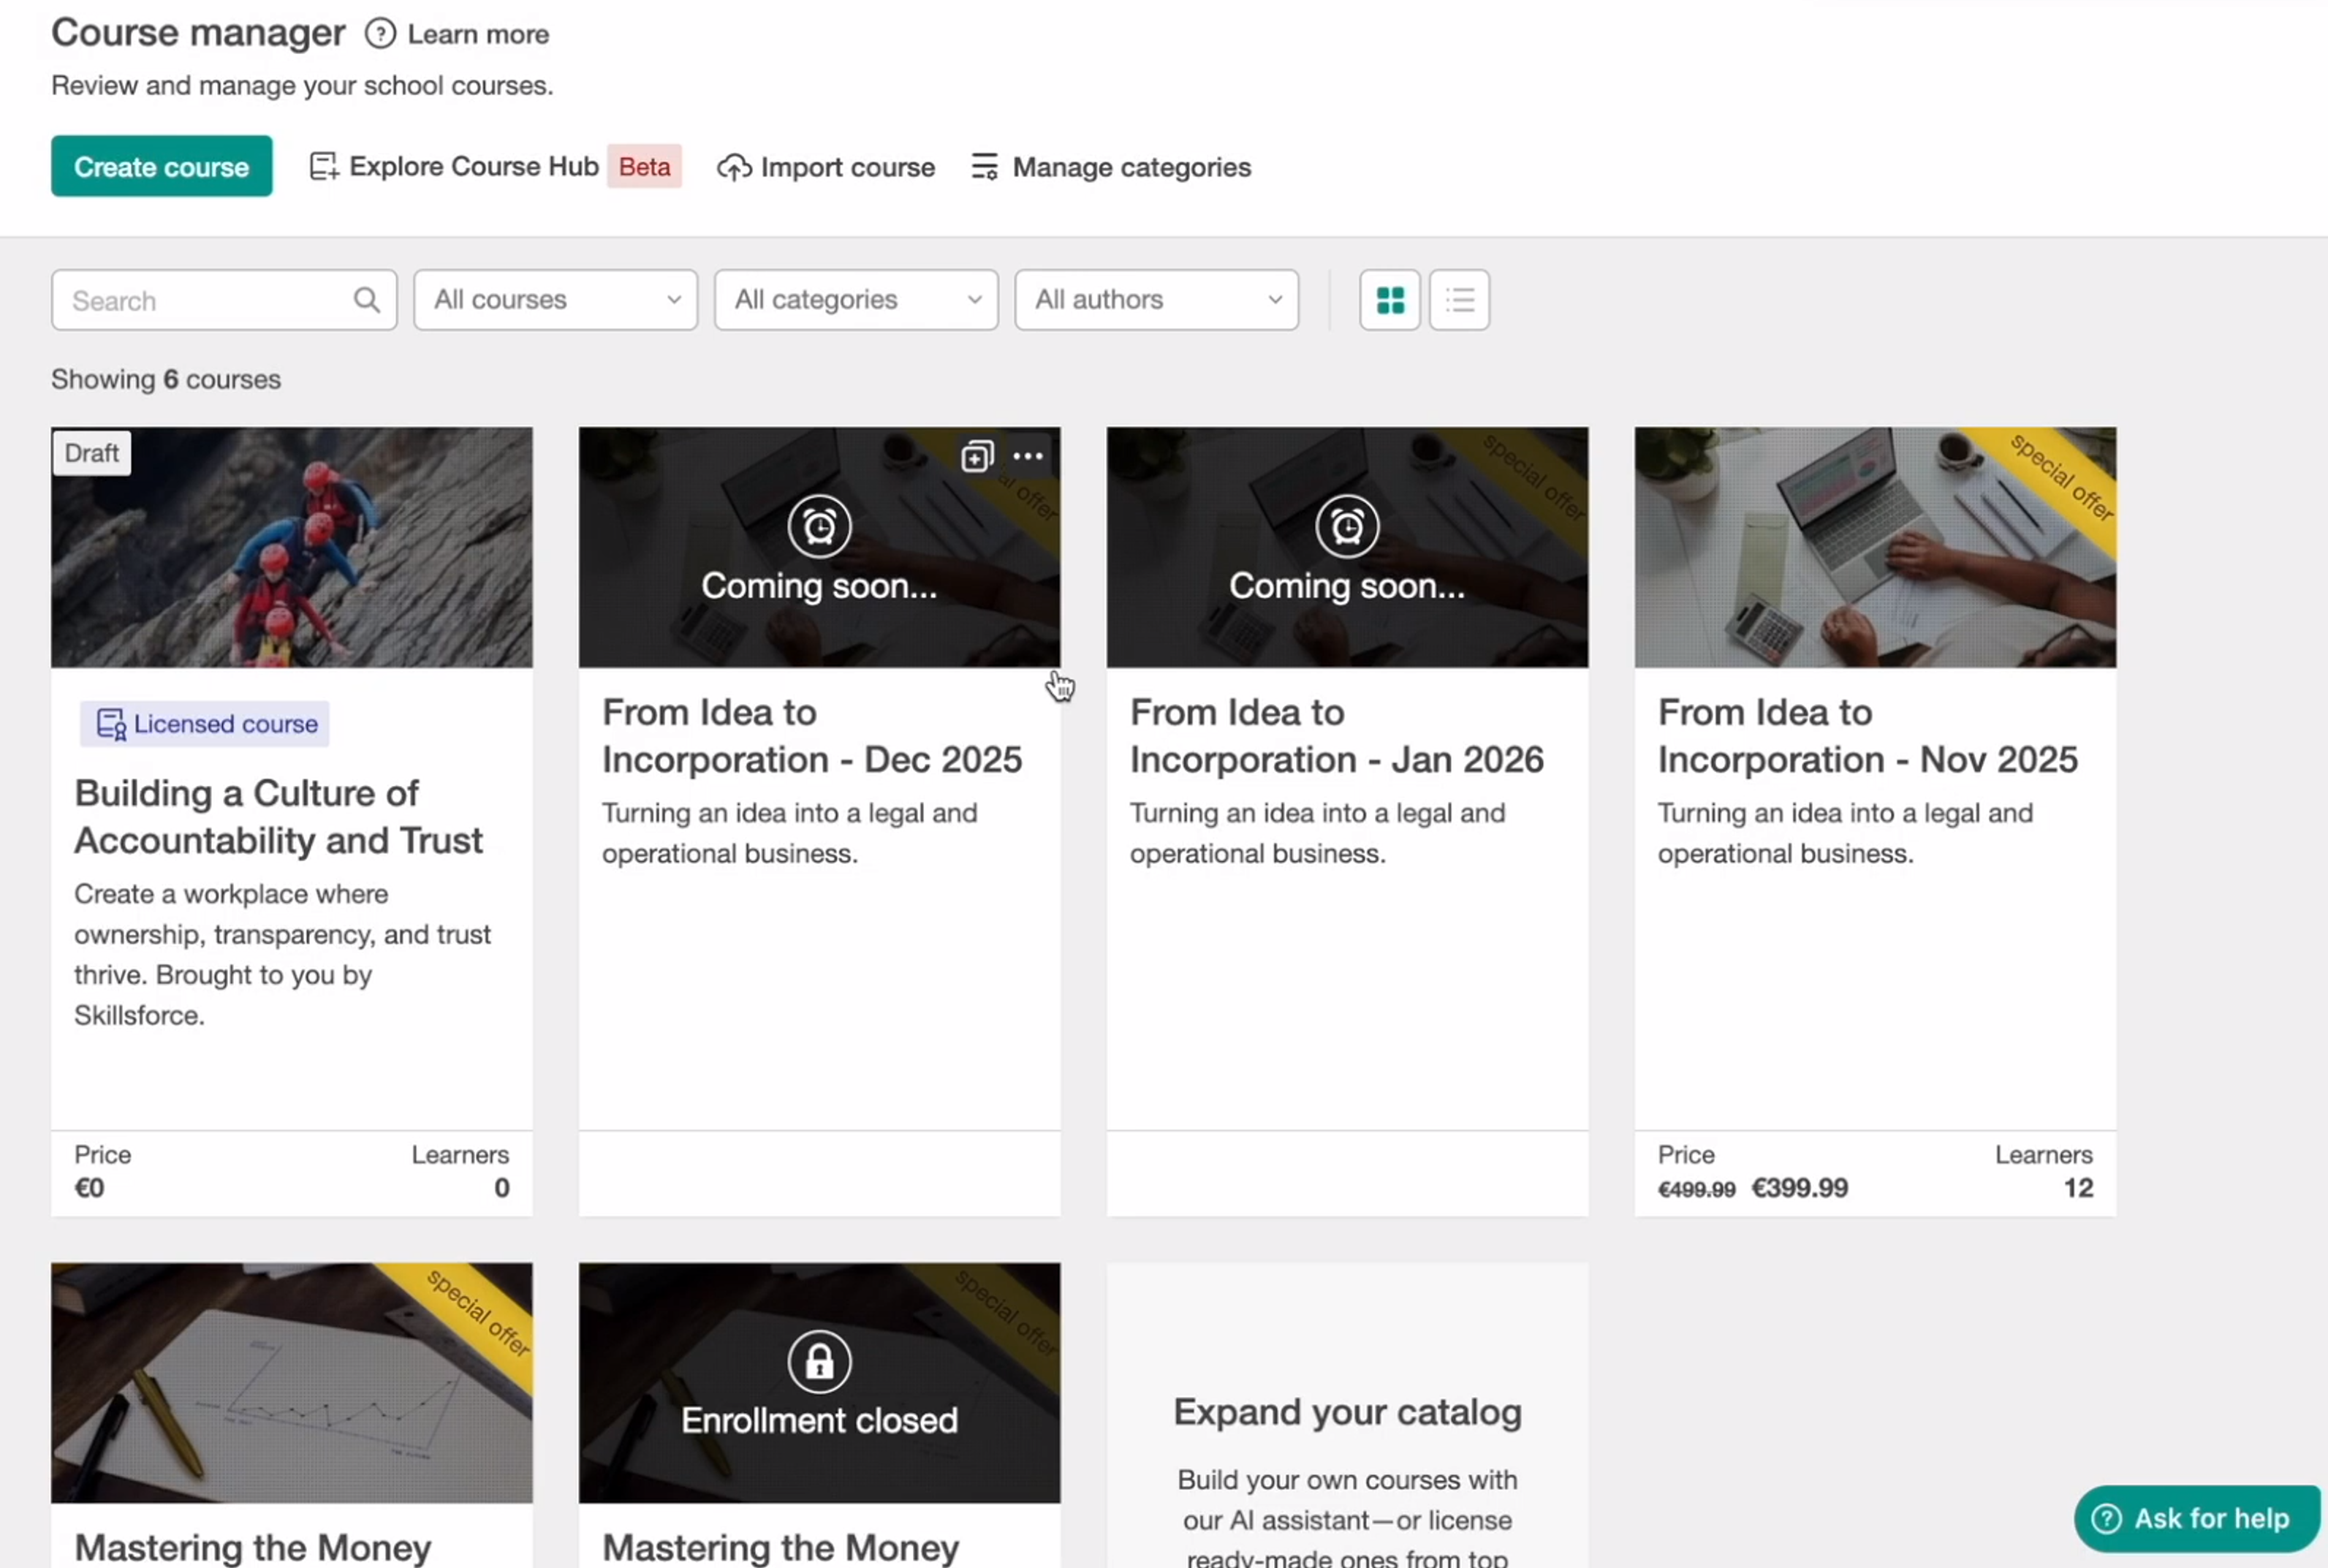The image size is (2328, 1568).
Task: Click the duplicate icon on Dec 2025 course
Action: [976, 457]
